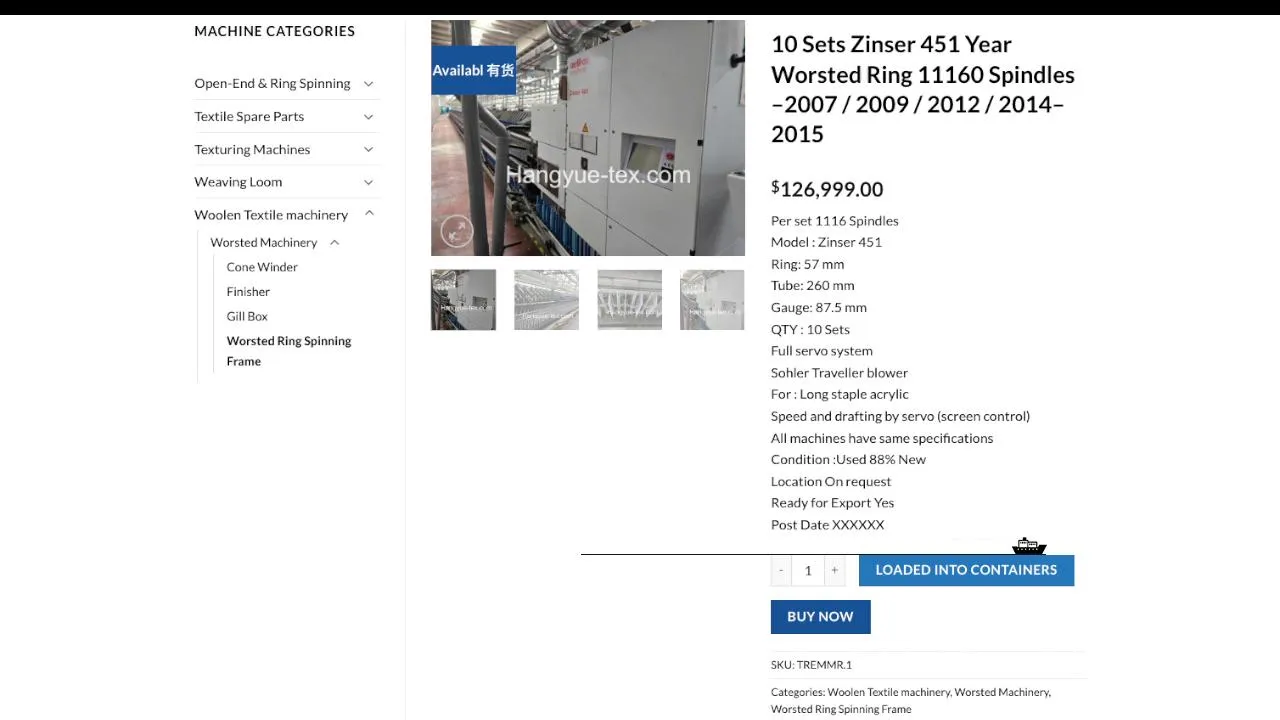This screenshot has height=720, width=1280.
Task: Select the third product thumbnail
Action: 629,300
